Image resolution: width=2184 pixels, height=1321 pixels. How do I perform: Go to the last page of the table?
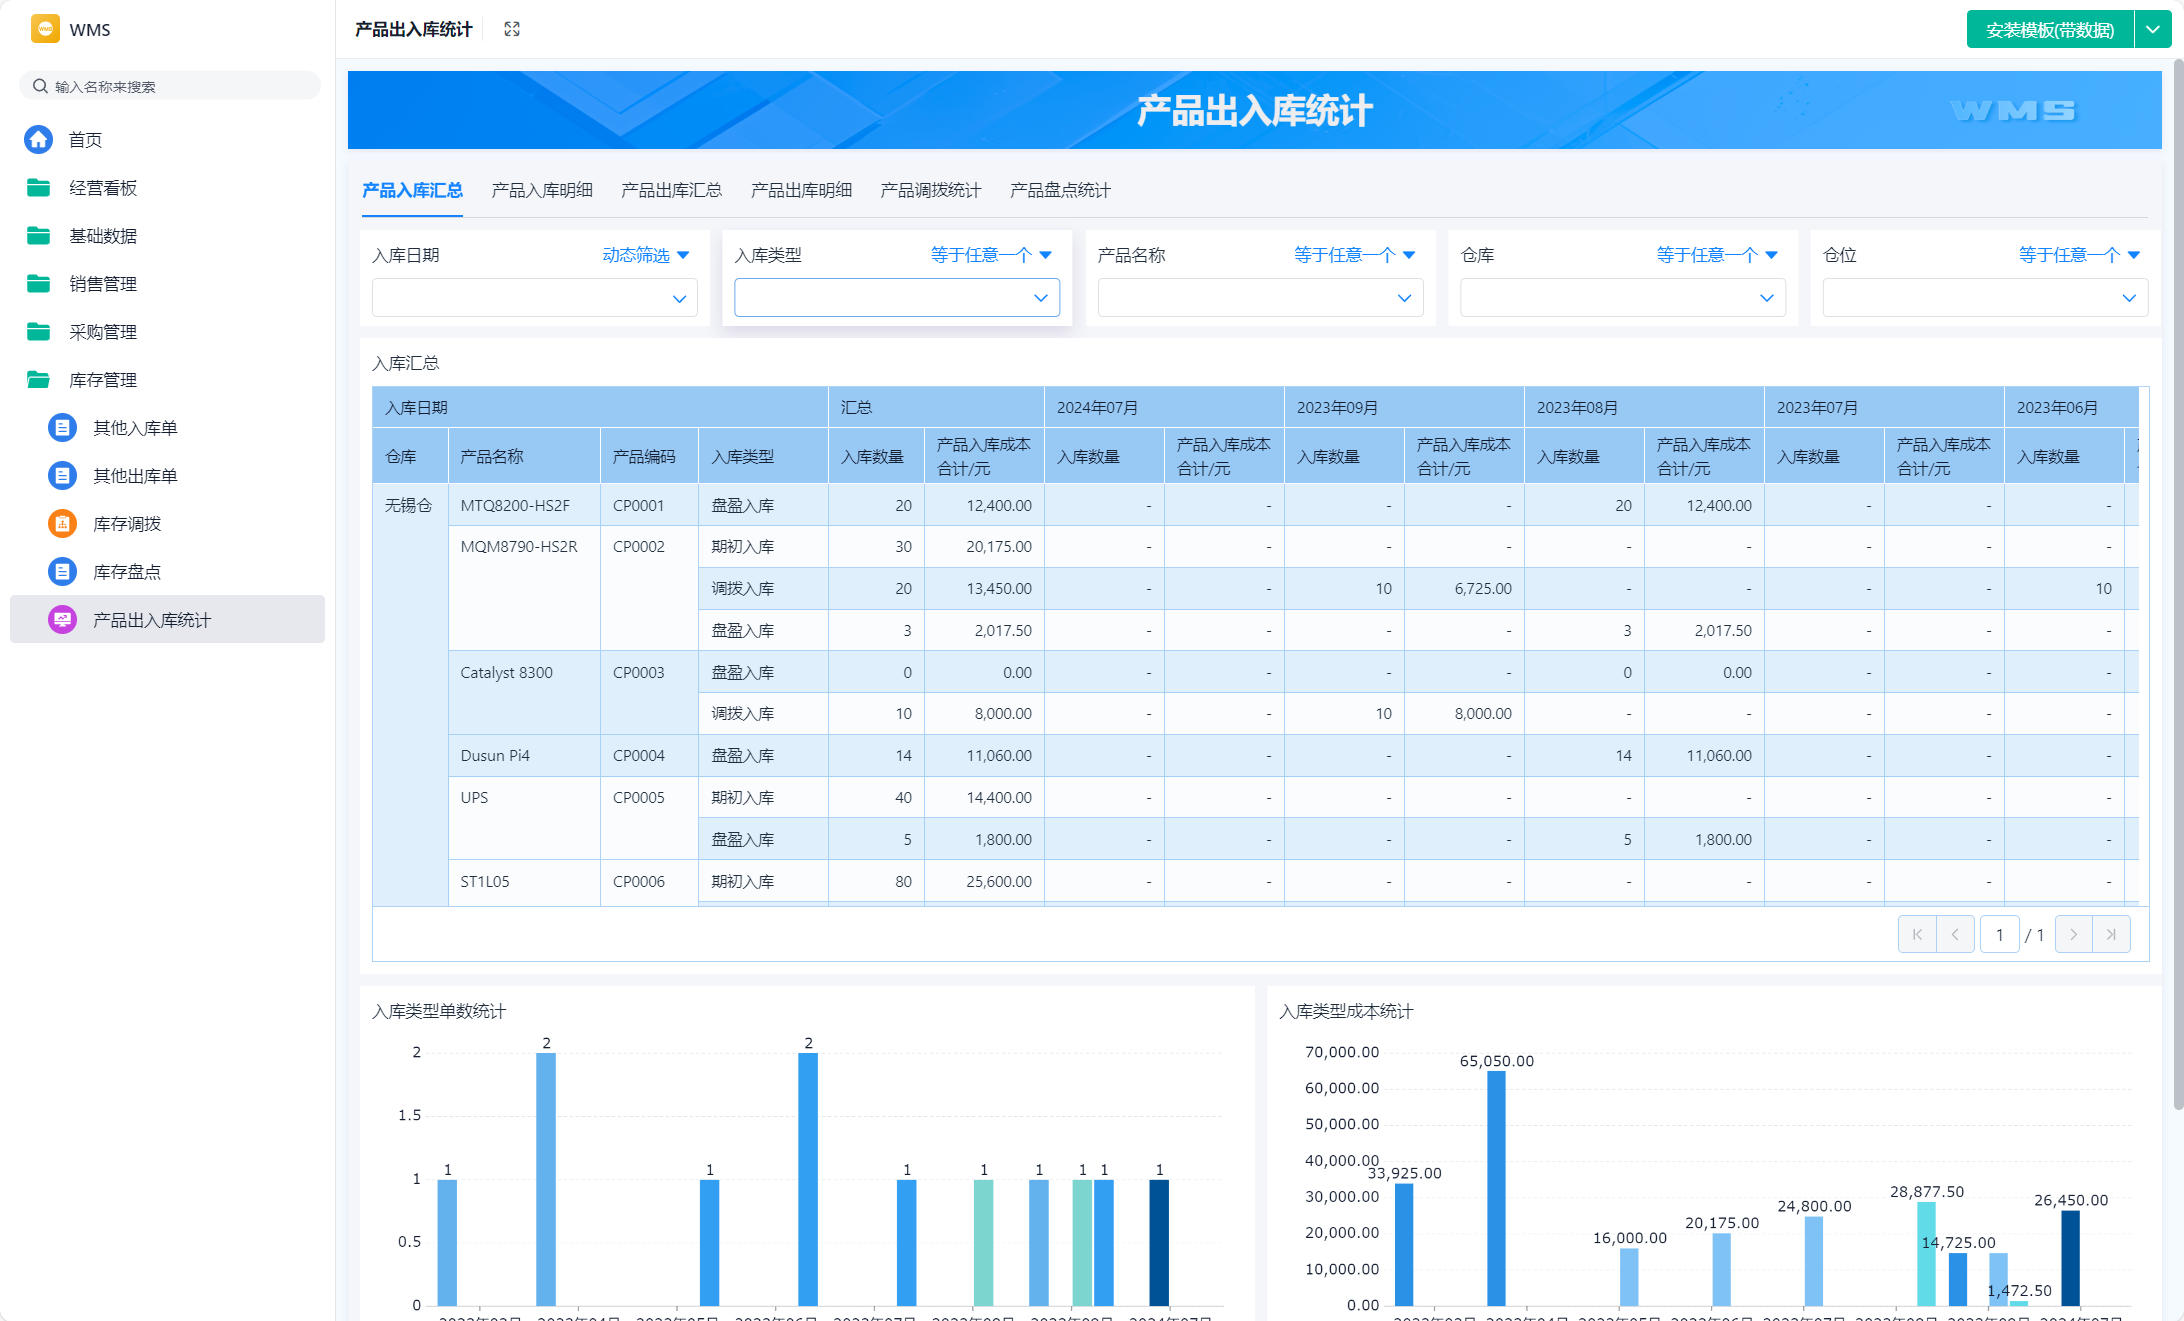click(x=2111, y=934)
